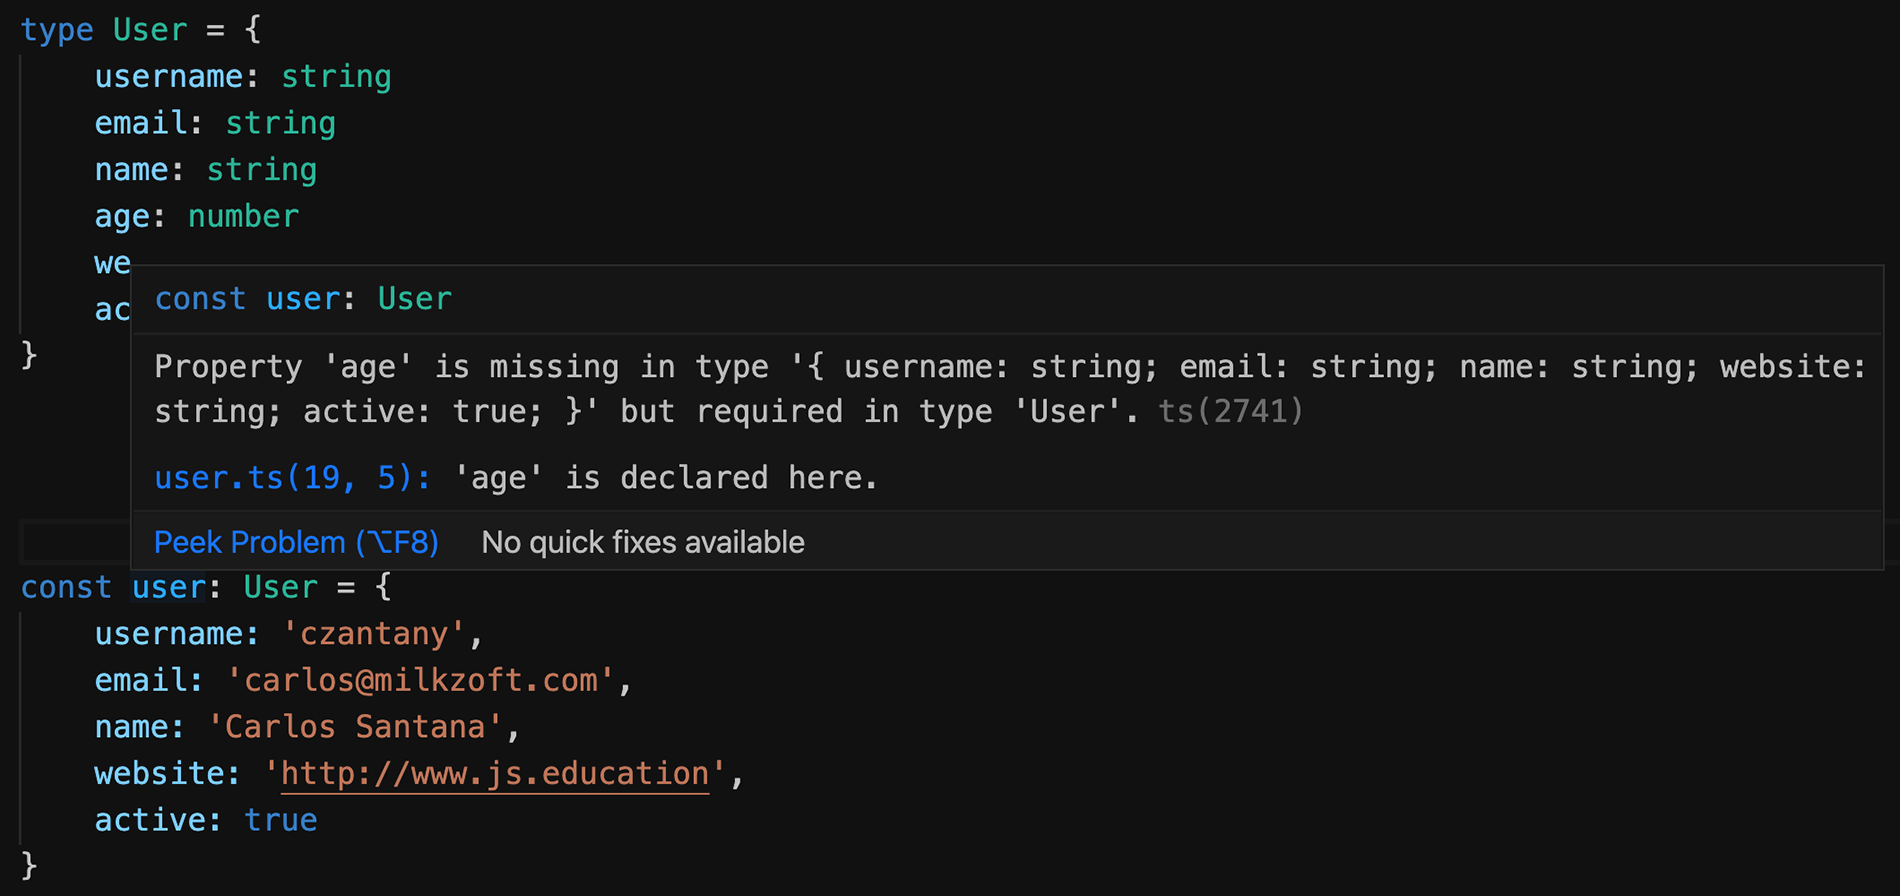1900x896 pixels.
Task: Click the 'carlos@milkzoft.com' email string
Action: click(x=420, y=681)
